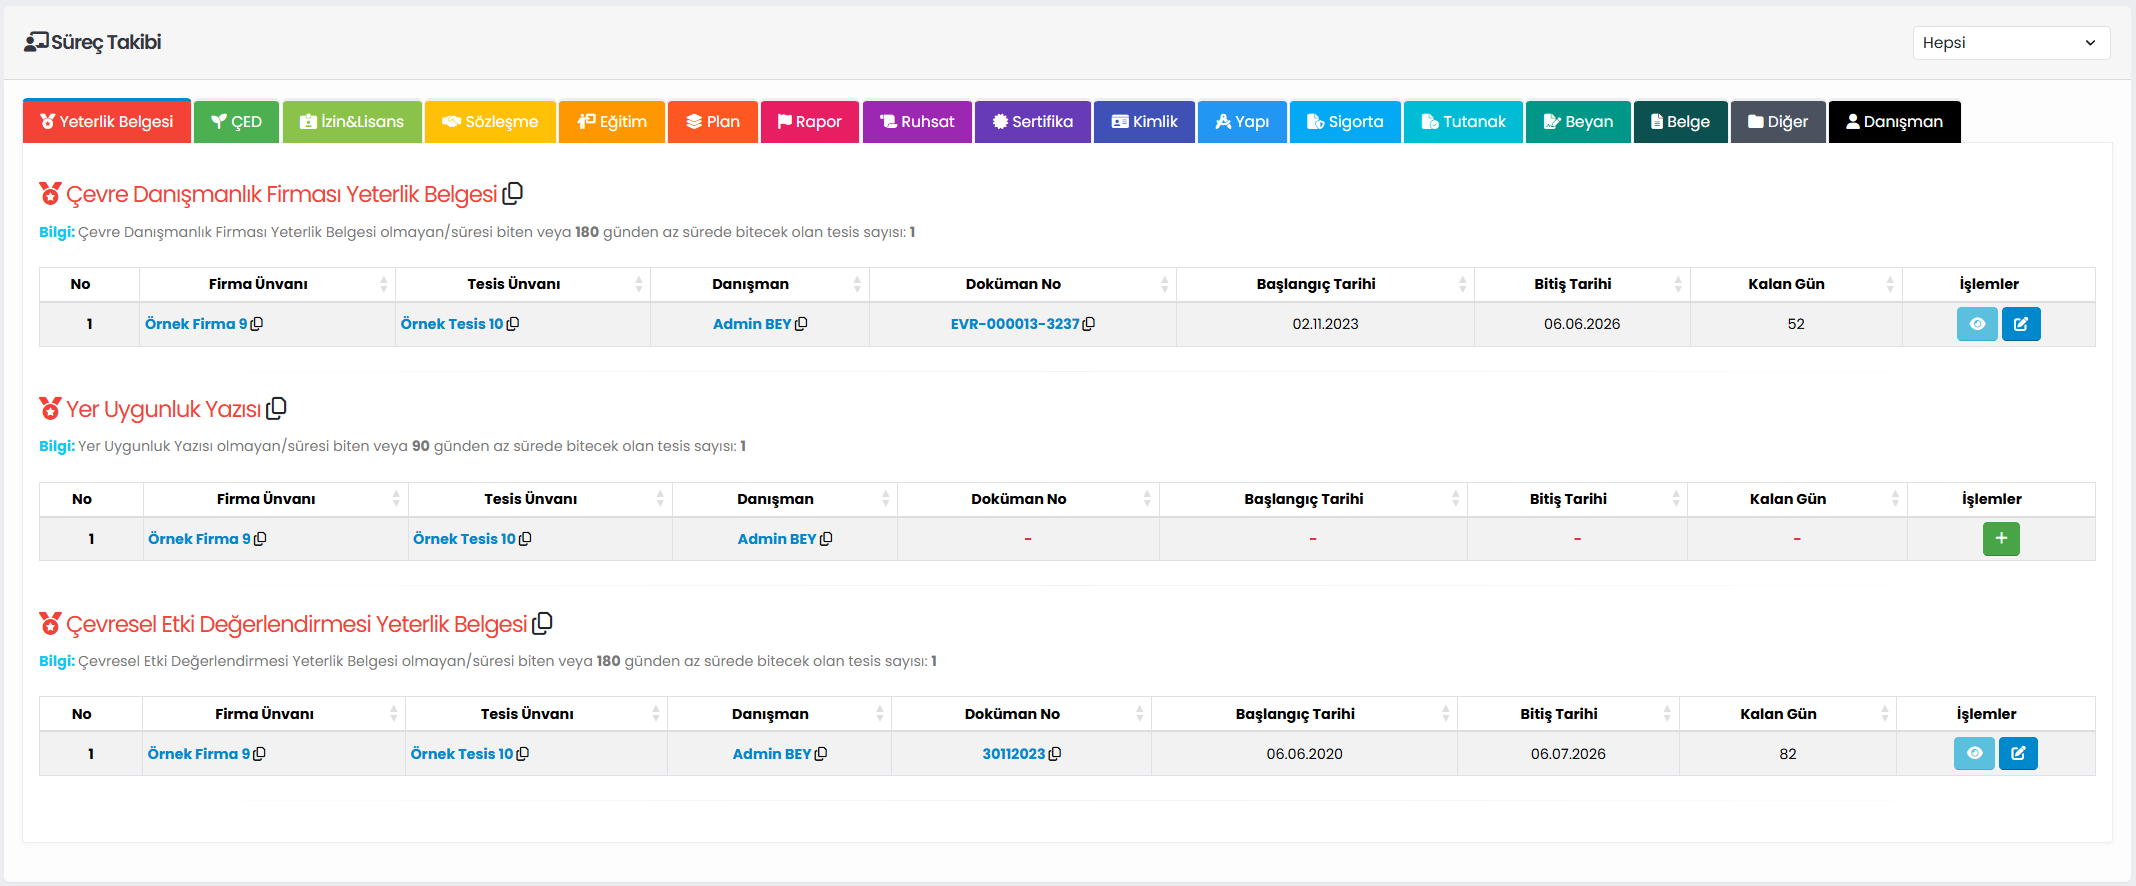The image size is (2136, 886).
Task: Open Admin BEY link in Yer Uygunluk table
Action: pos(776,539)
